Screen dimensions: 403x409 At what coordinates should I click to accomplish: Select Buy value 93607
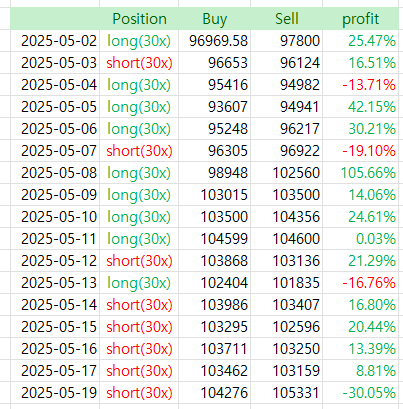(x=214, y=107)
